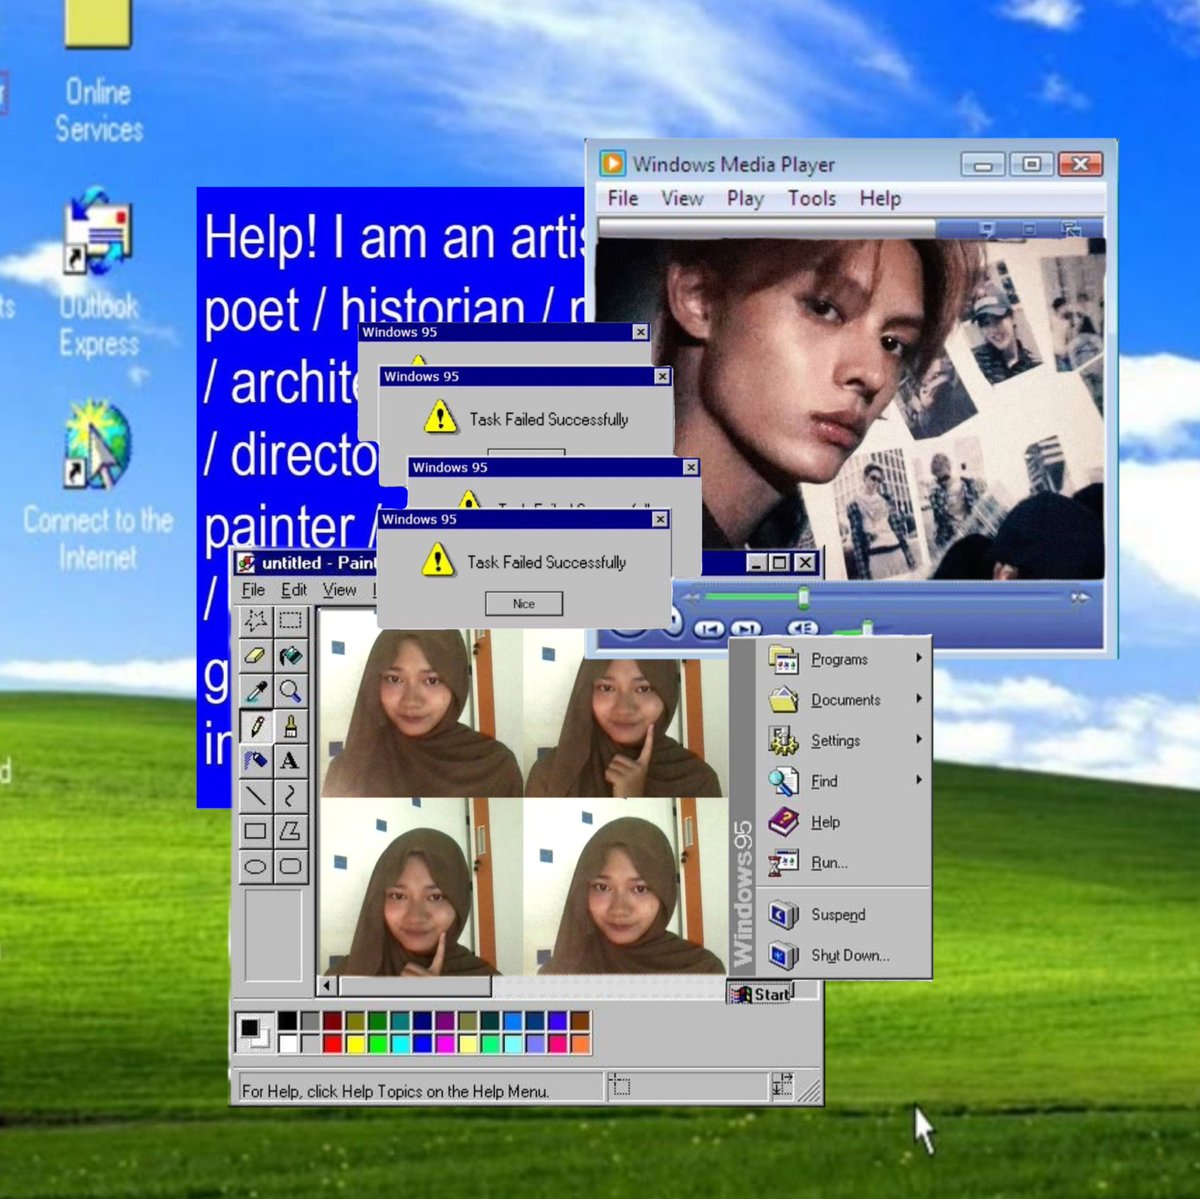Image resolution: width=1200 pixels, height=1199 pixels.
Task: Click Next track button in Media Player
Action: click(x=745, y=629)
